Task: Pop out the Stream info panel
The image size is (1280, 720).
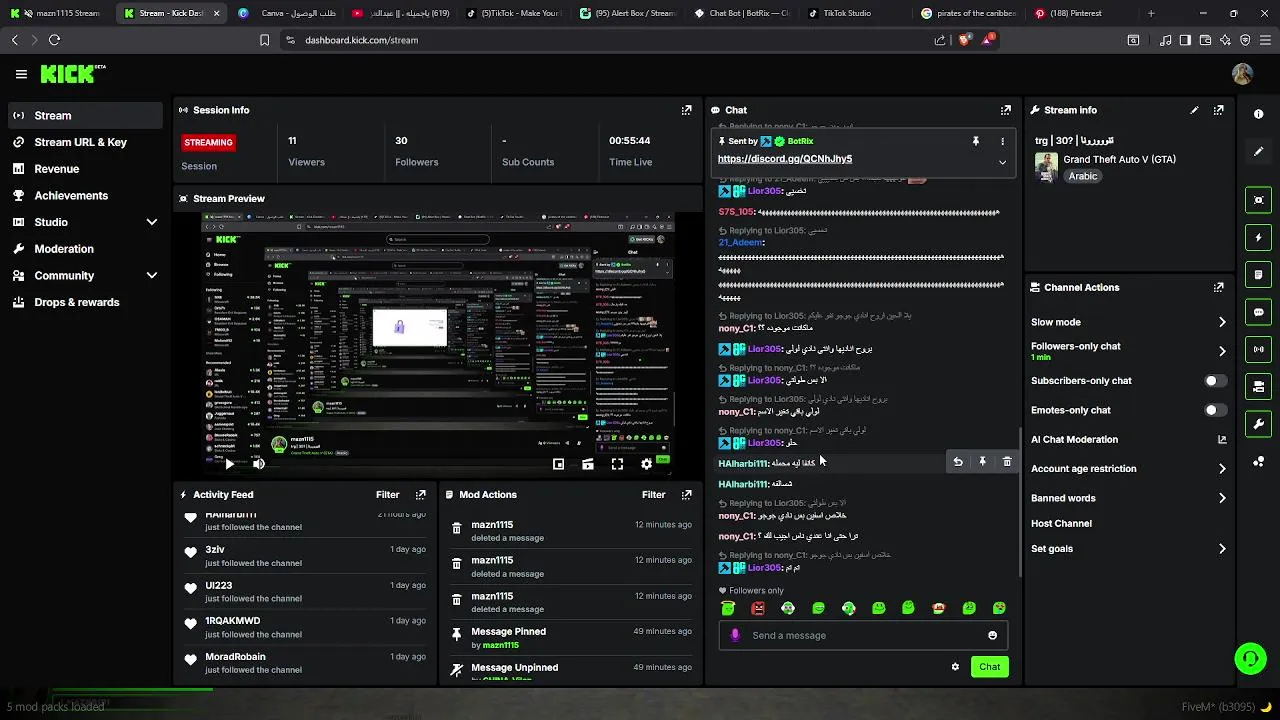Action: click(1218, 110)
